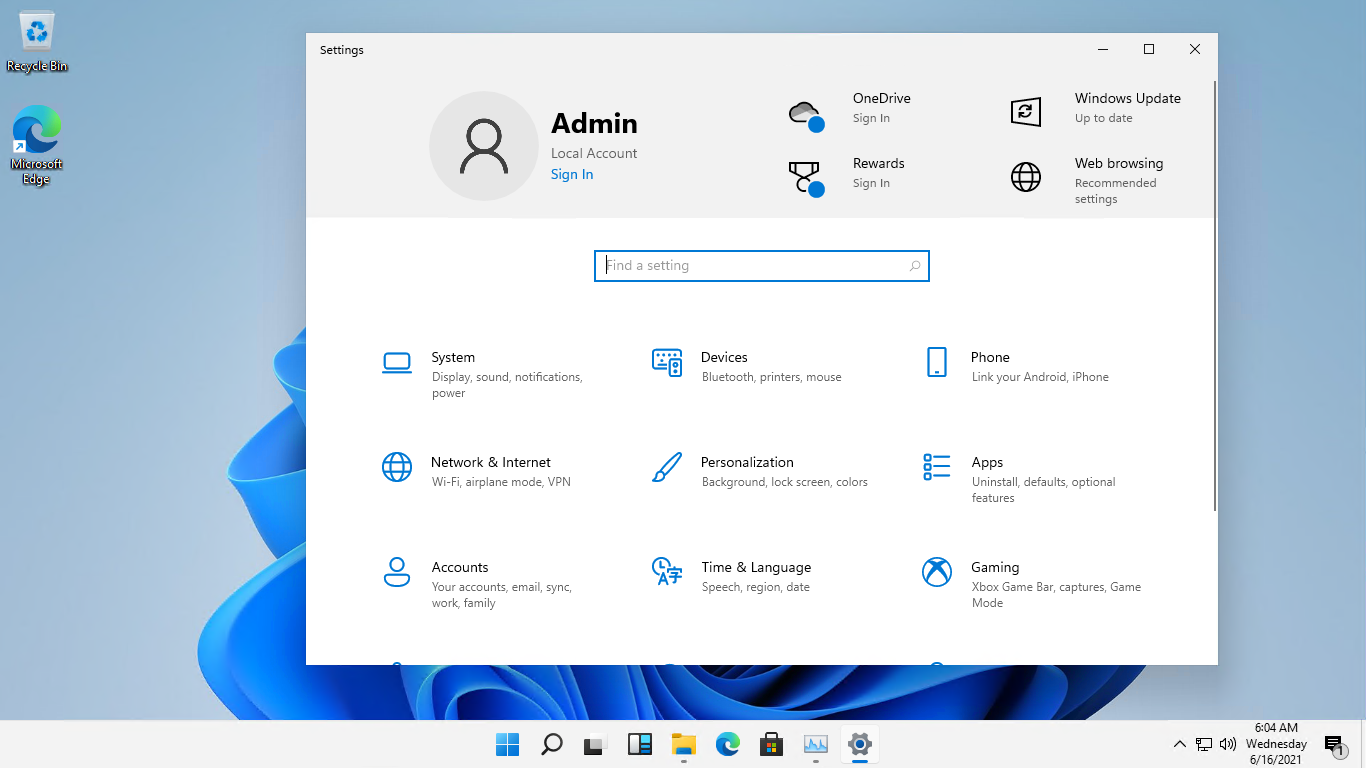
Task: Open the Gaming Xbox icon
Action: [x=937, y=572]
